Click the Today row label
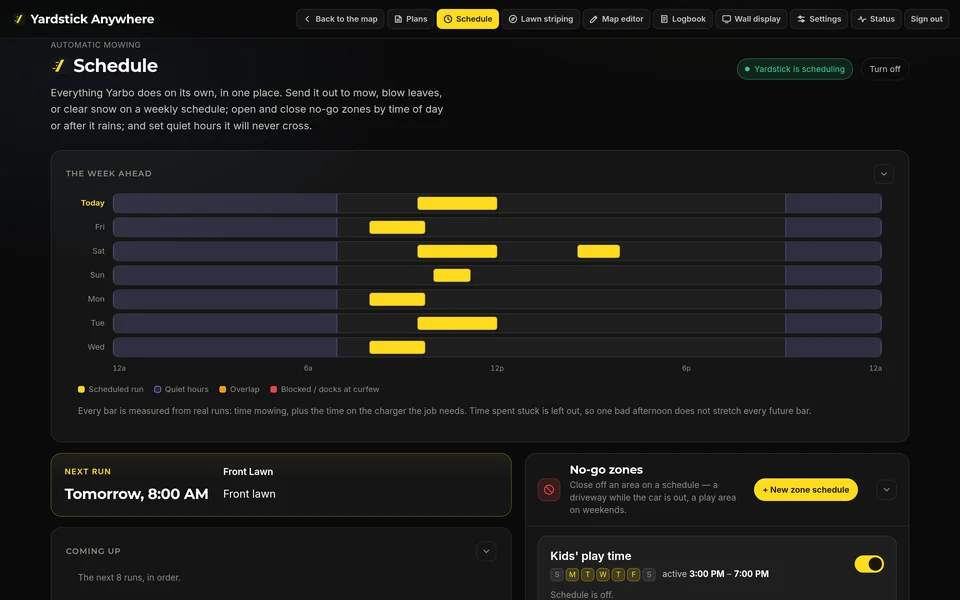 92,203
